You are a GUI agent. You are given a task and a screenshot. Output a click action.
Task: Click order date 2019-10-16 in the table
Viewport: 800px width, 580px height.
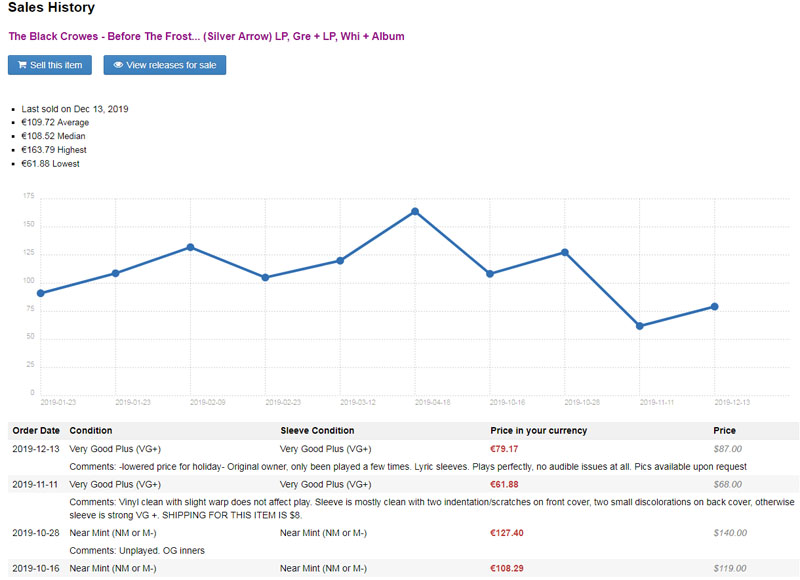pyautogui.click(x=36, y=568)
